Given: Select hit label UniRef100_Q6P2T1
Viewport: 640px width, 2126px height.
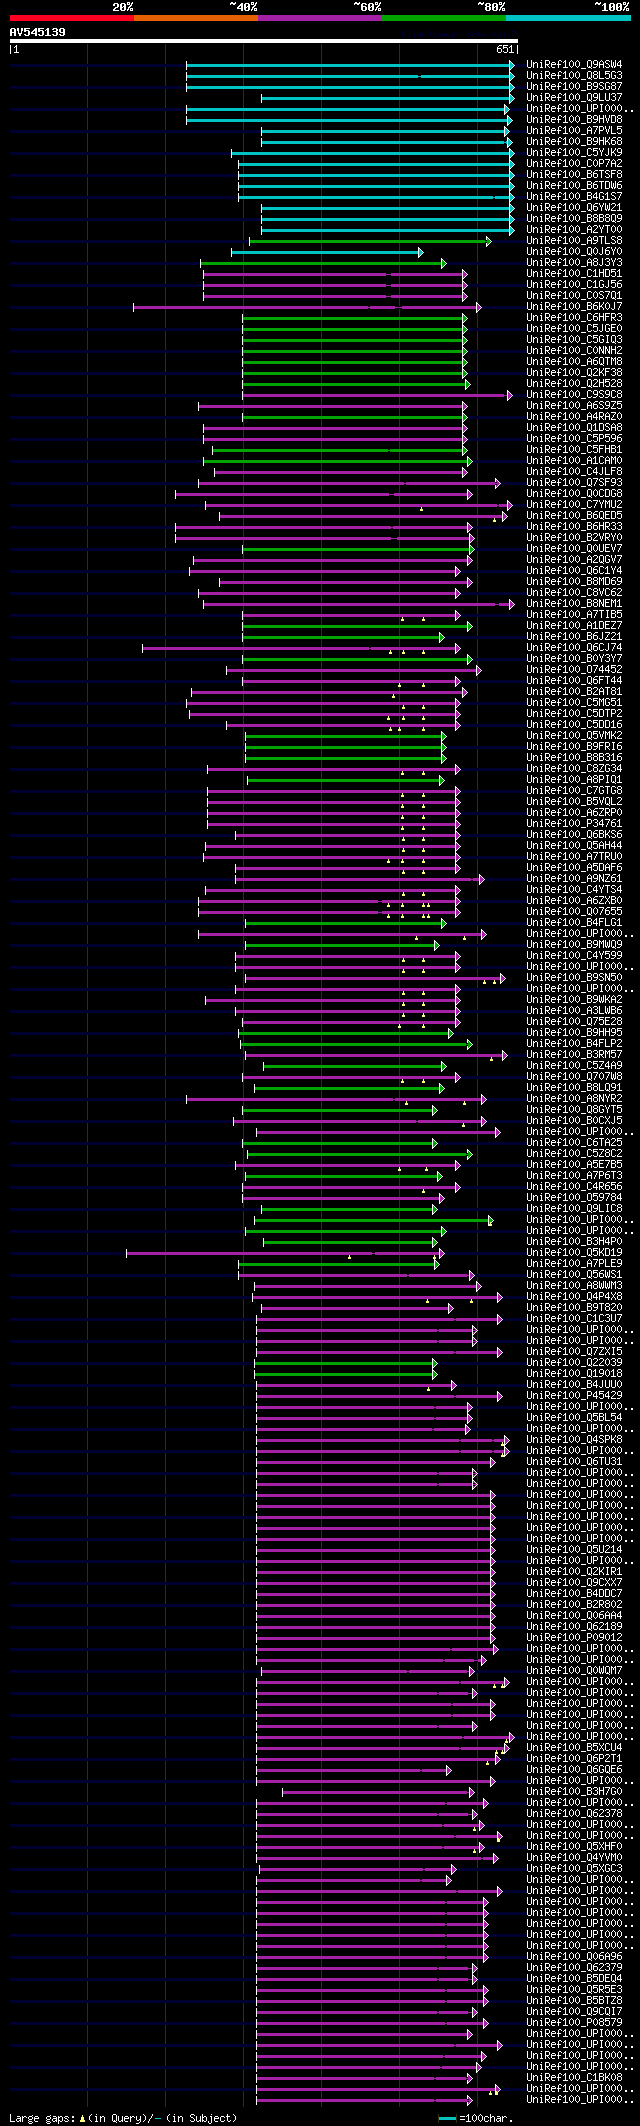Looking at the screenshot, I should coord(574,1758).
